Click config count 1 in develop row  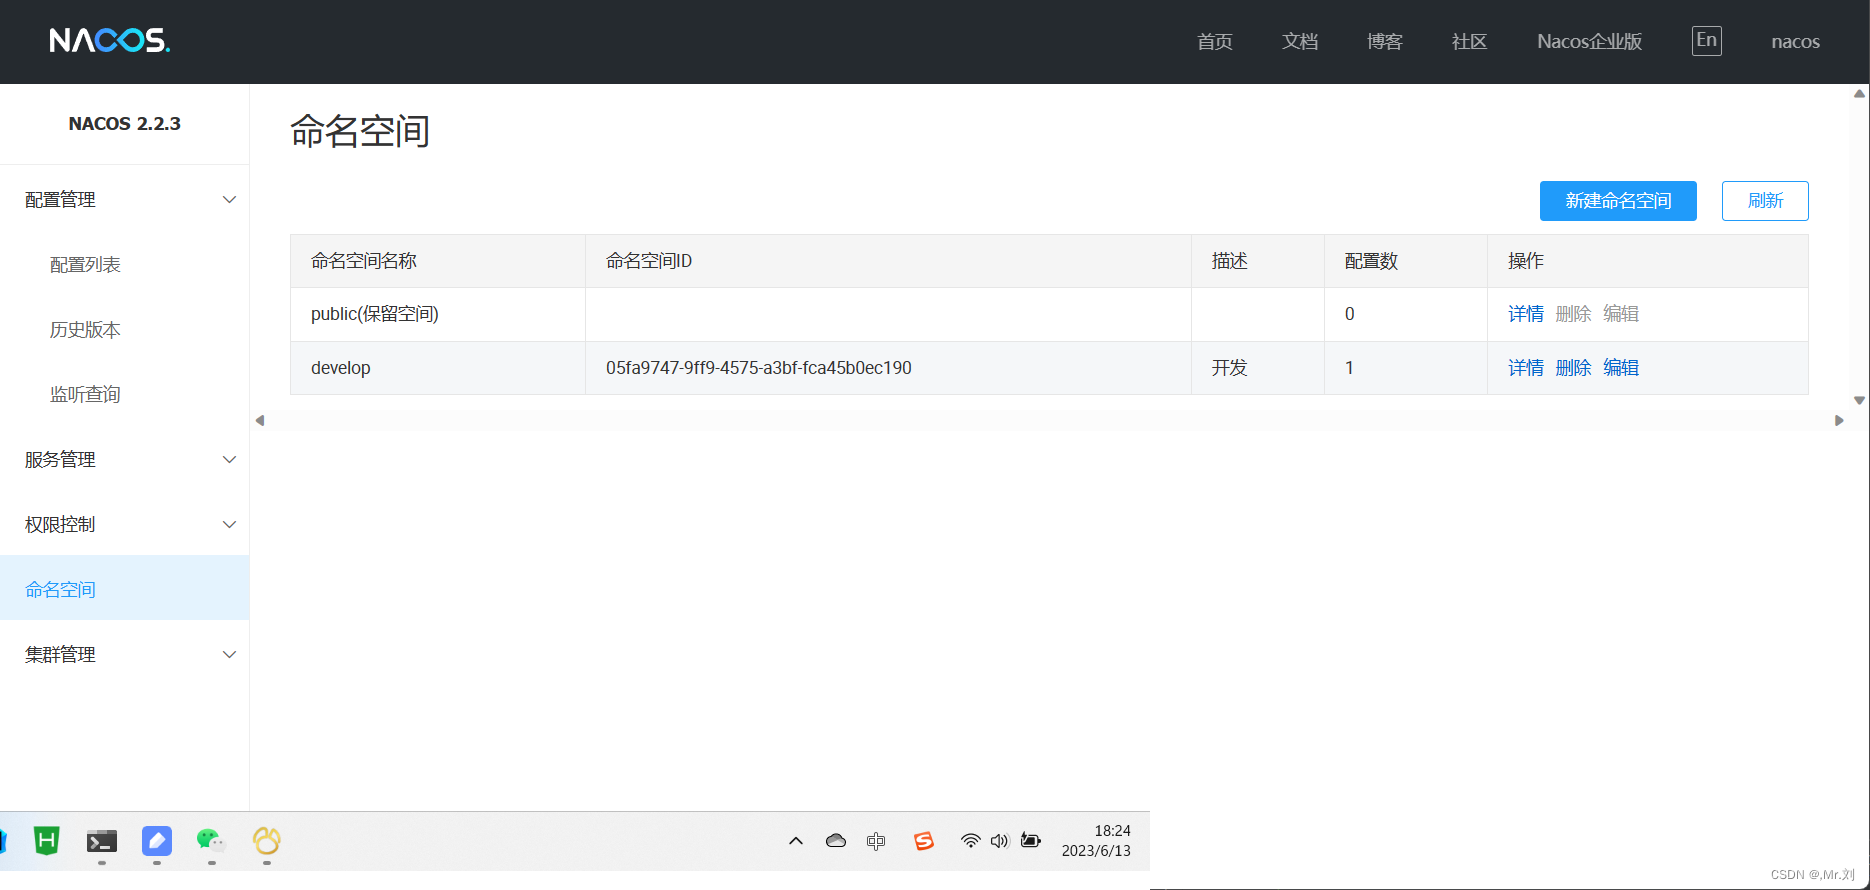(1406, 368)
